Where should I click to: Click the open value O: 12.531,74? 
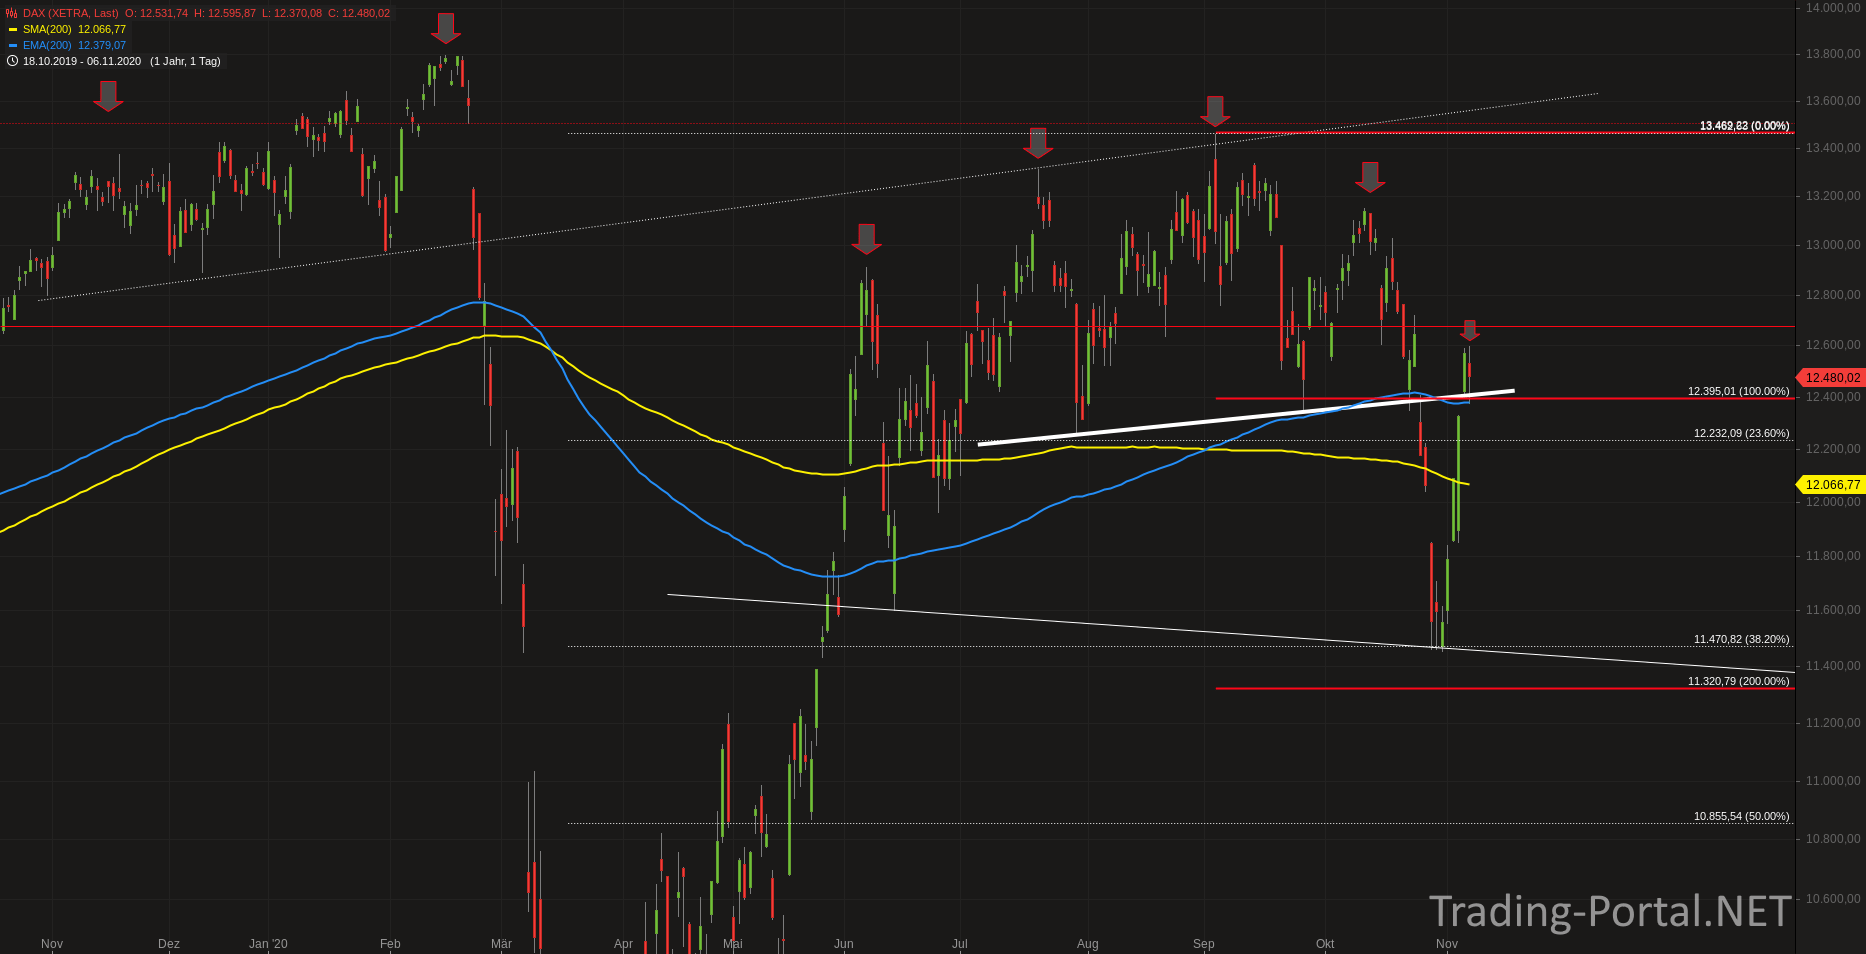point(156,14)
